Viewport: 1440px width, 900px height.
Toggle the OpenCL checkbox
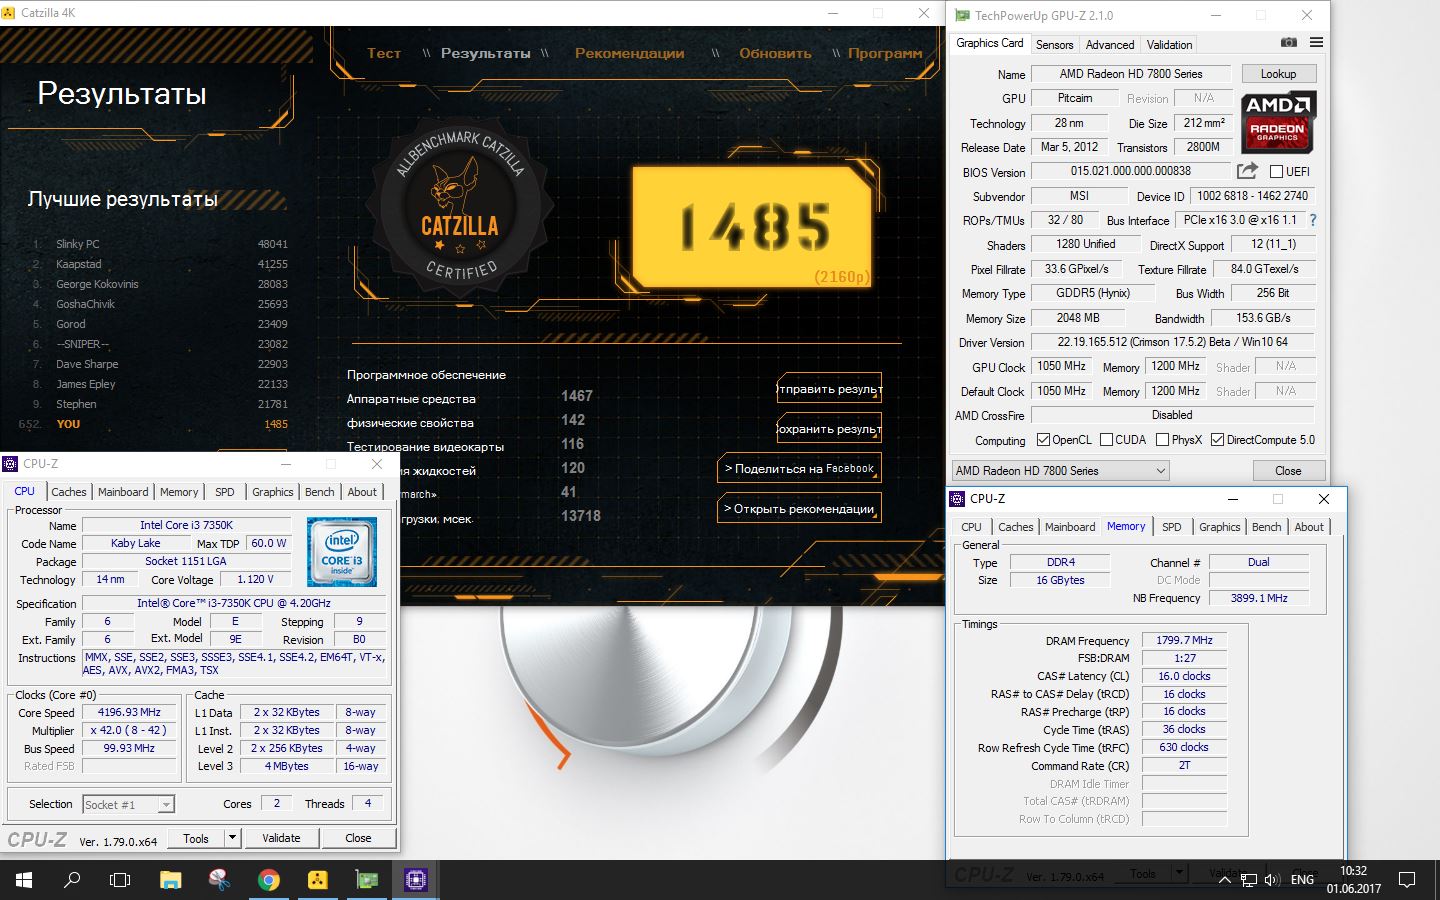point(1043,440)
